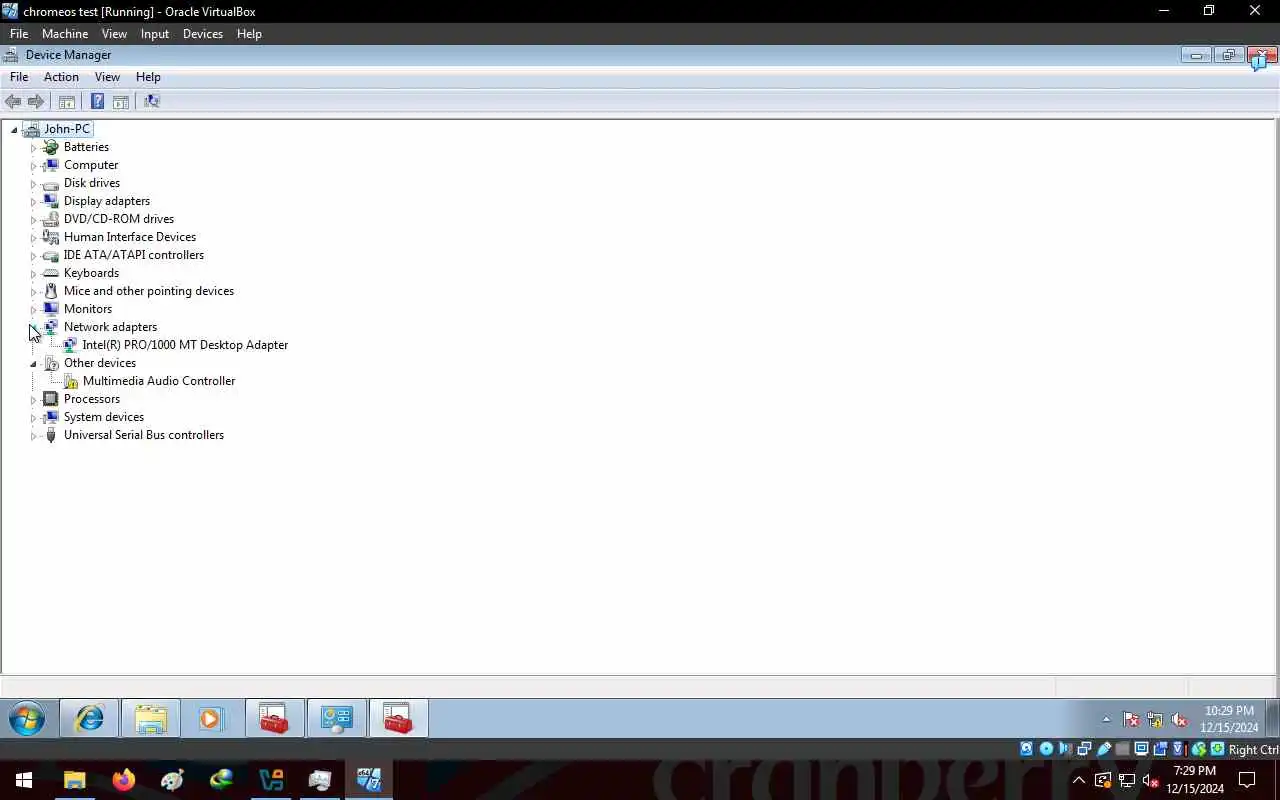The height and width of the screenshot is (800, 1280).
Task: Expand the Batteries node arrow
Action: [33, 148]
